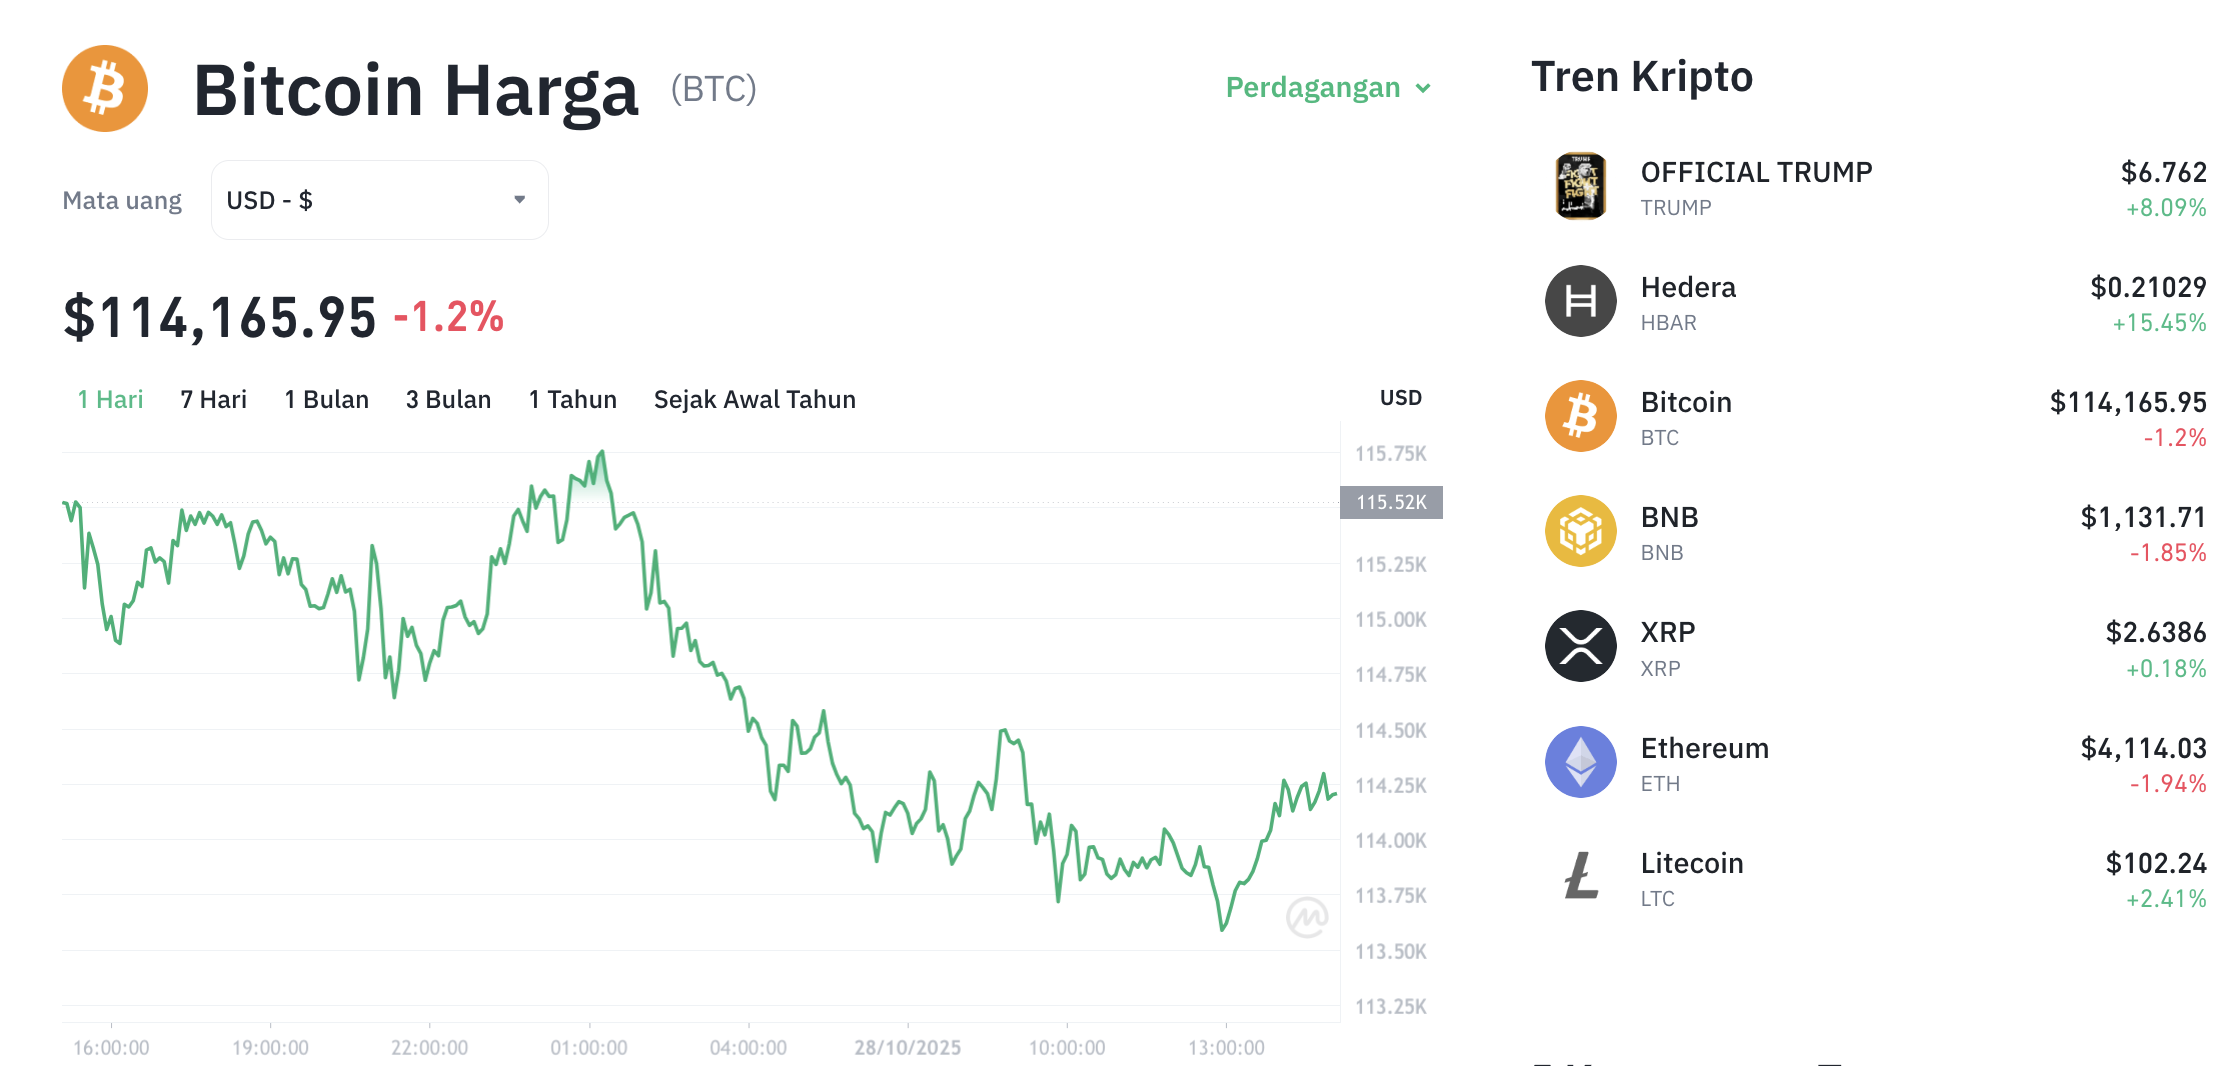Viewport: 2222px width, 1066px height.
Task: Open the Perdagangan dropdown menu
Action: 1327,88
